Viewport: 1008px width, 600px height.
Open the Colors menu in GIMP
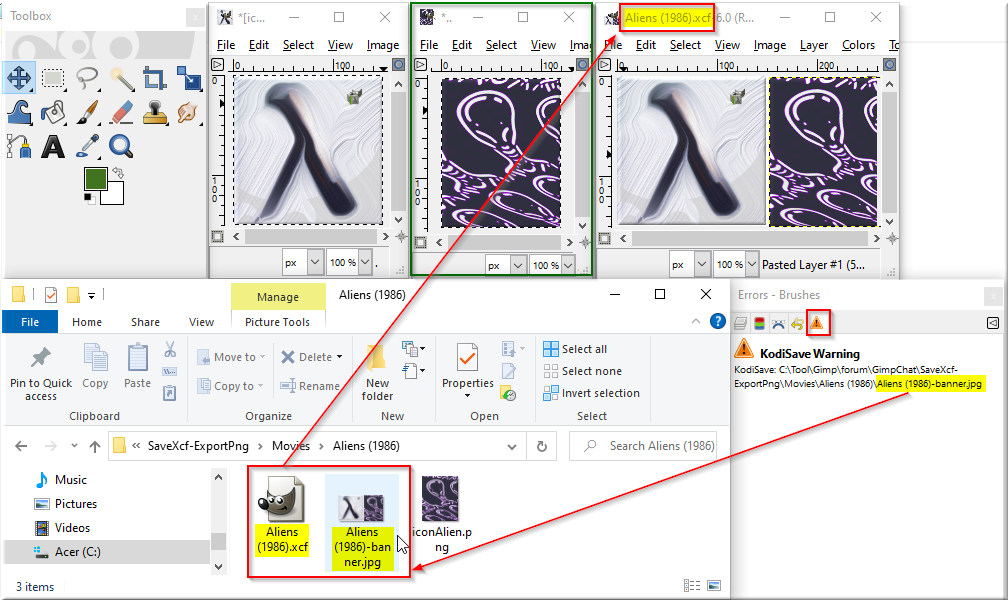pos(858,45)
